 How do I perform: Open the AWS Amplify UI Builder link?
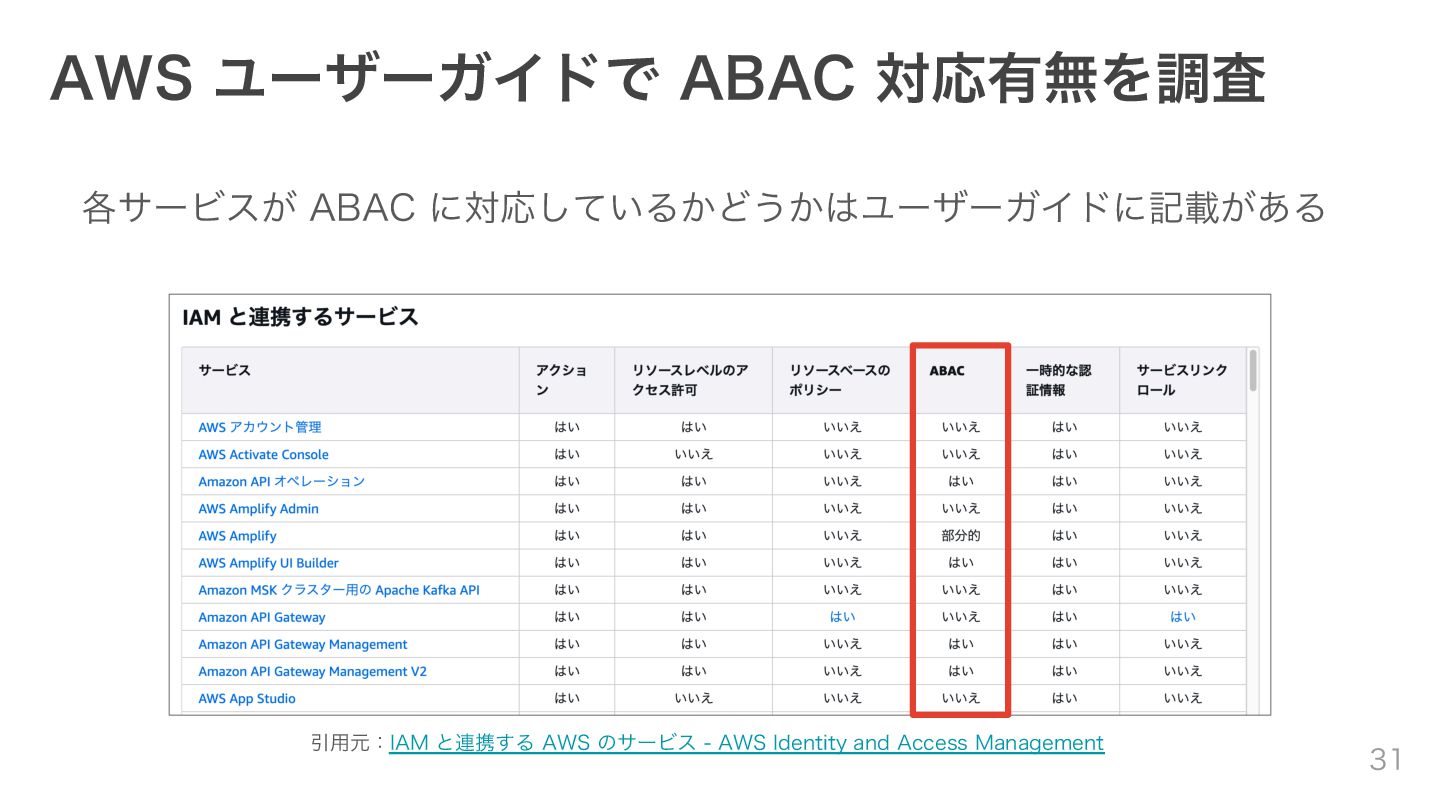pyautogui.click(x=268, y=563)
